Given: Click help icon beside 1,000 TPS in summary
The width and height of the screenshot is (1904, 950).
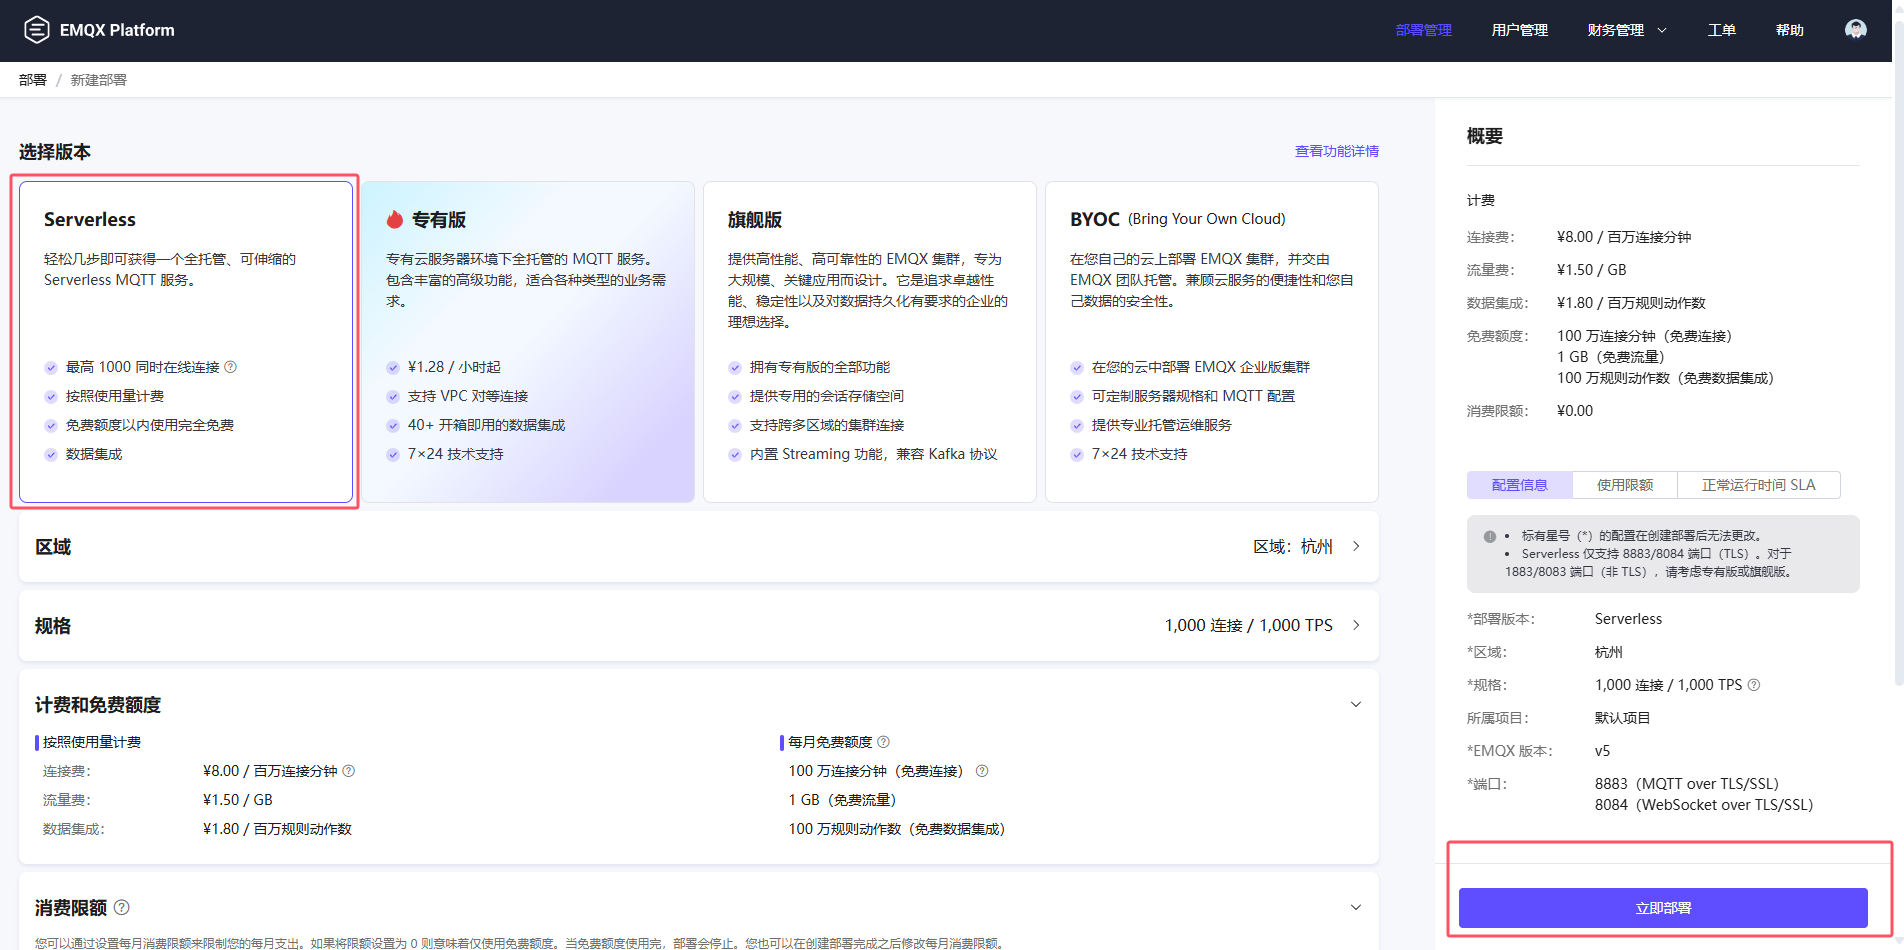Looking at the screenshot, I should [x=1753, y=685].
